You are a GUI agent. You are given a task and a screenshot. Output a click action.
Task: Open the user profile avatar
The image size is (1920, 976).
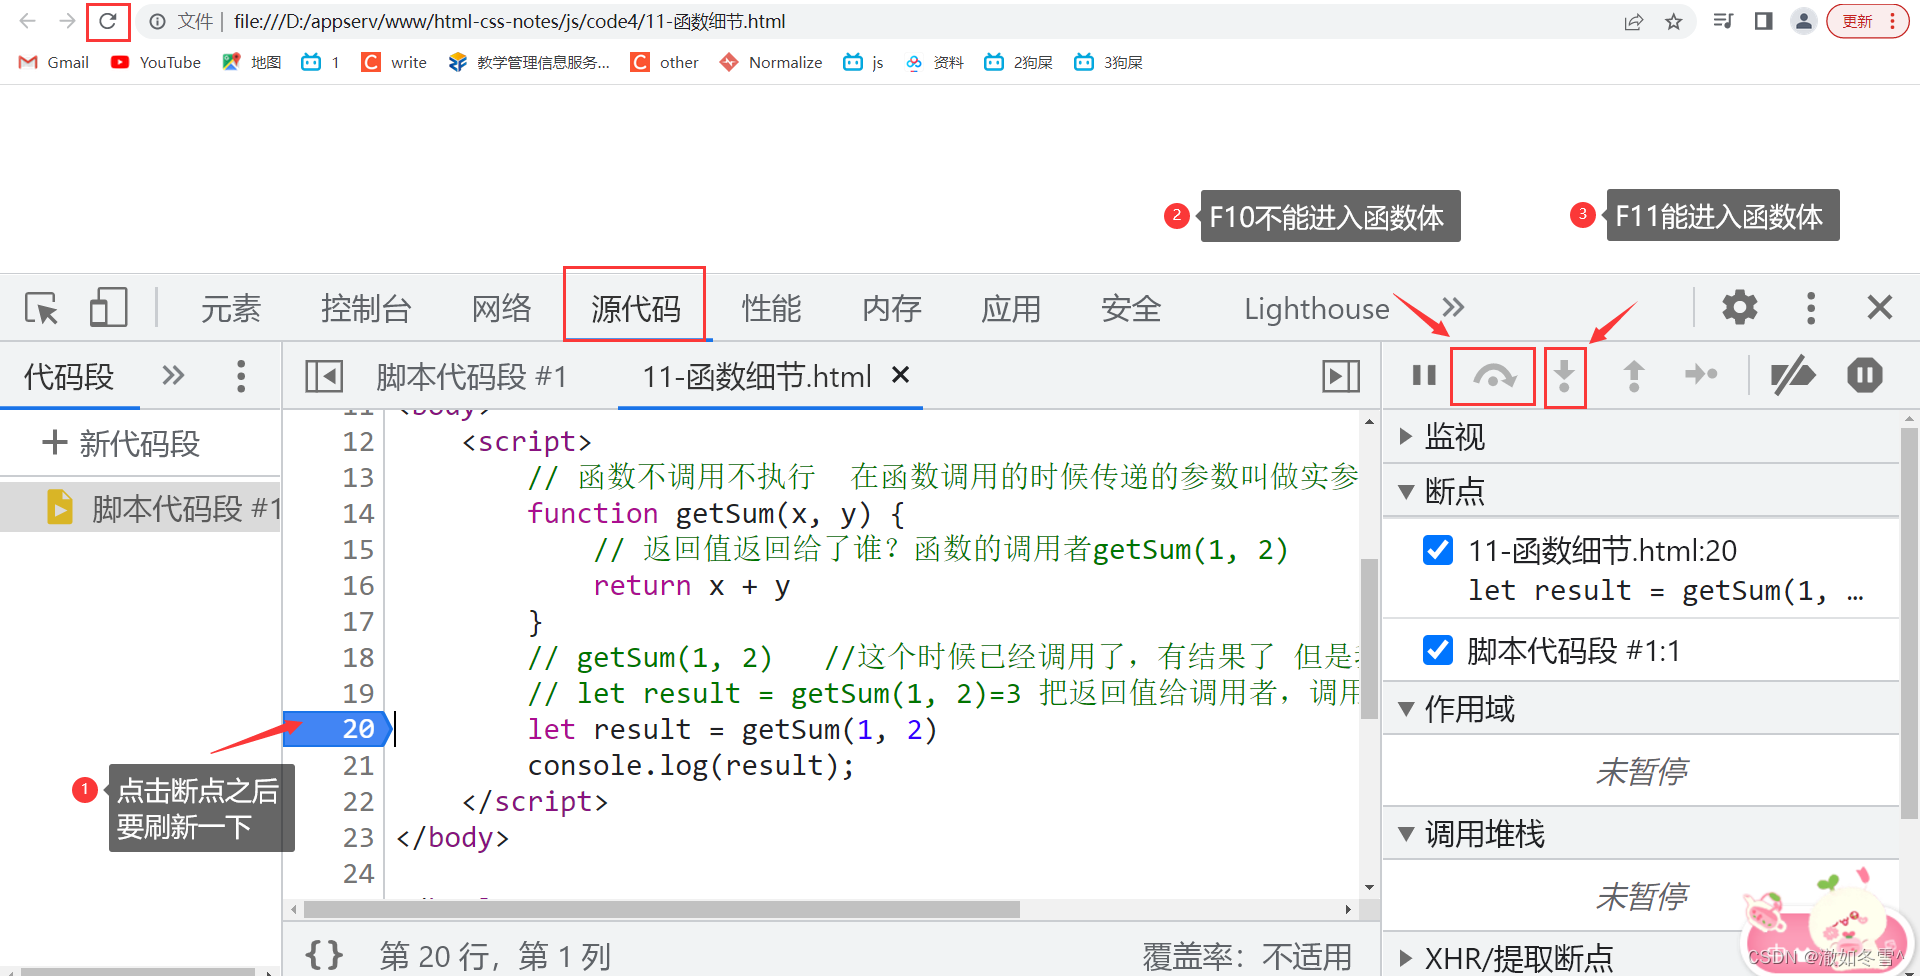click(x=1803, y=21)
